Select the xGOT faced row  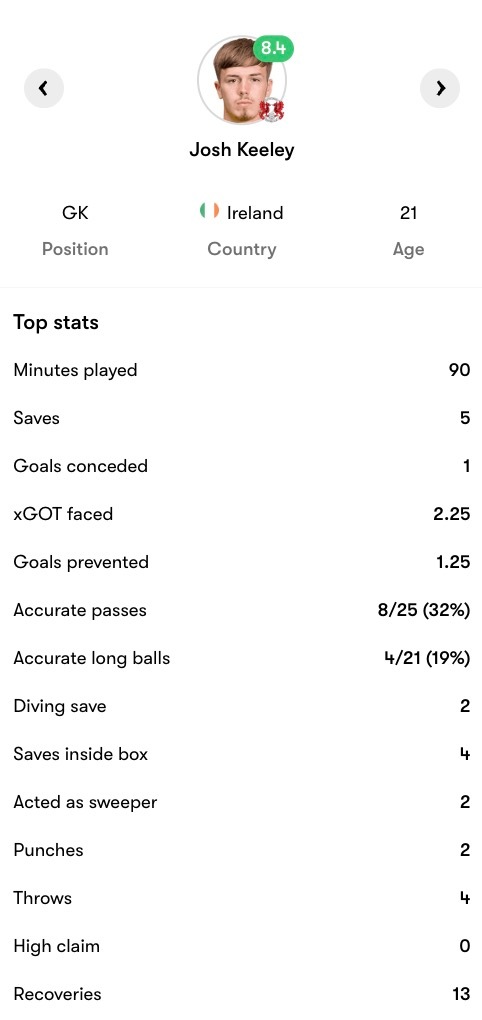tap(241, 514)
